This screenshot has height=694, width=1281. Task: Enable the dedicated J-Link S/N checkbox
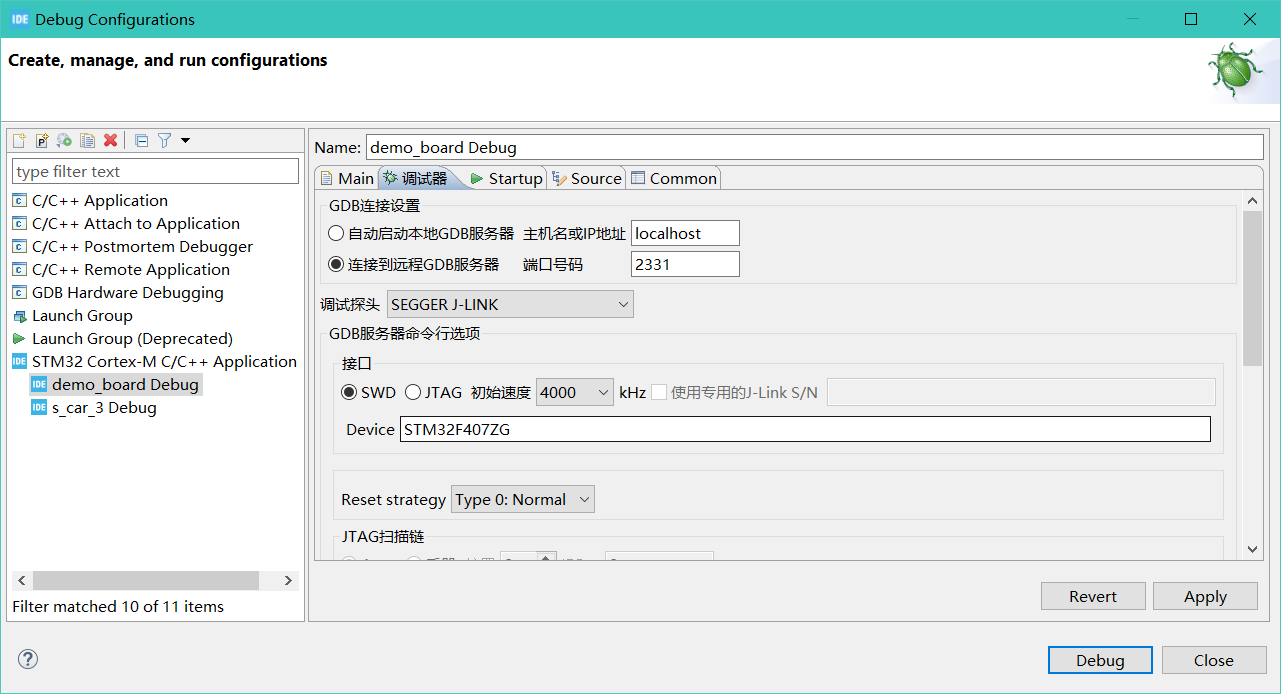pos(659,392)
